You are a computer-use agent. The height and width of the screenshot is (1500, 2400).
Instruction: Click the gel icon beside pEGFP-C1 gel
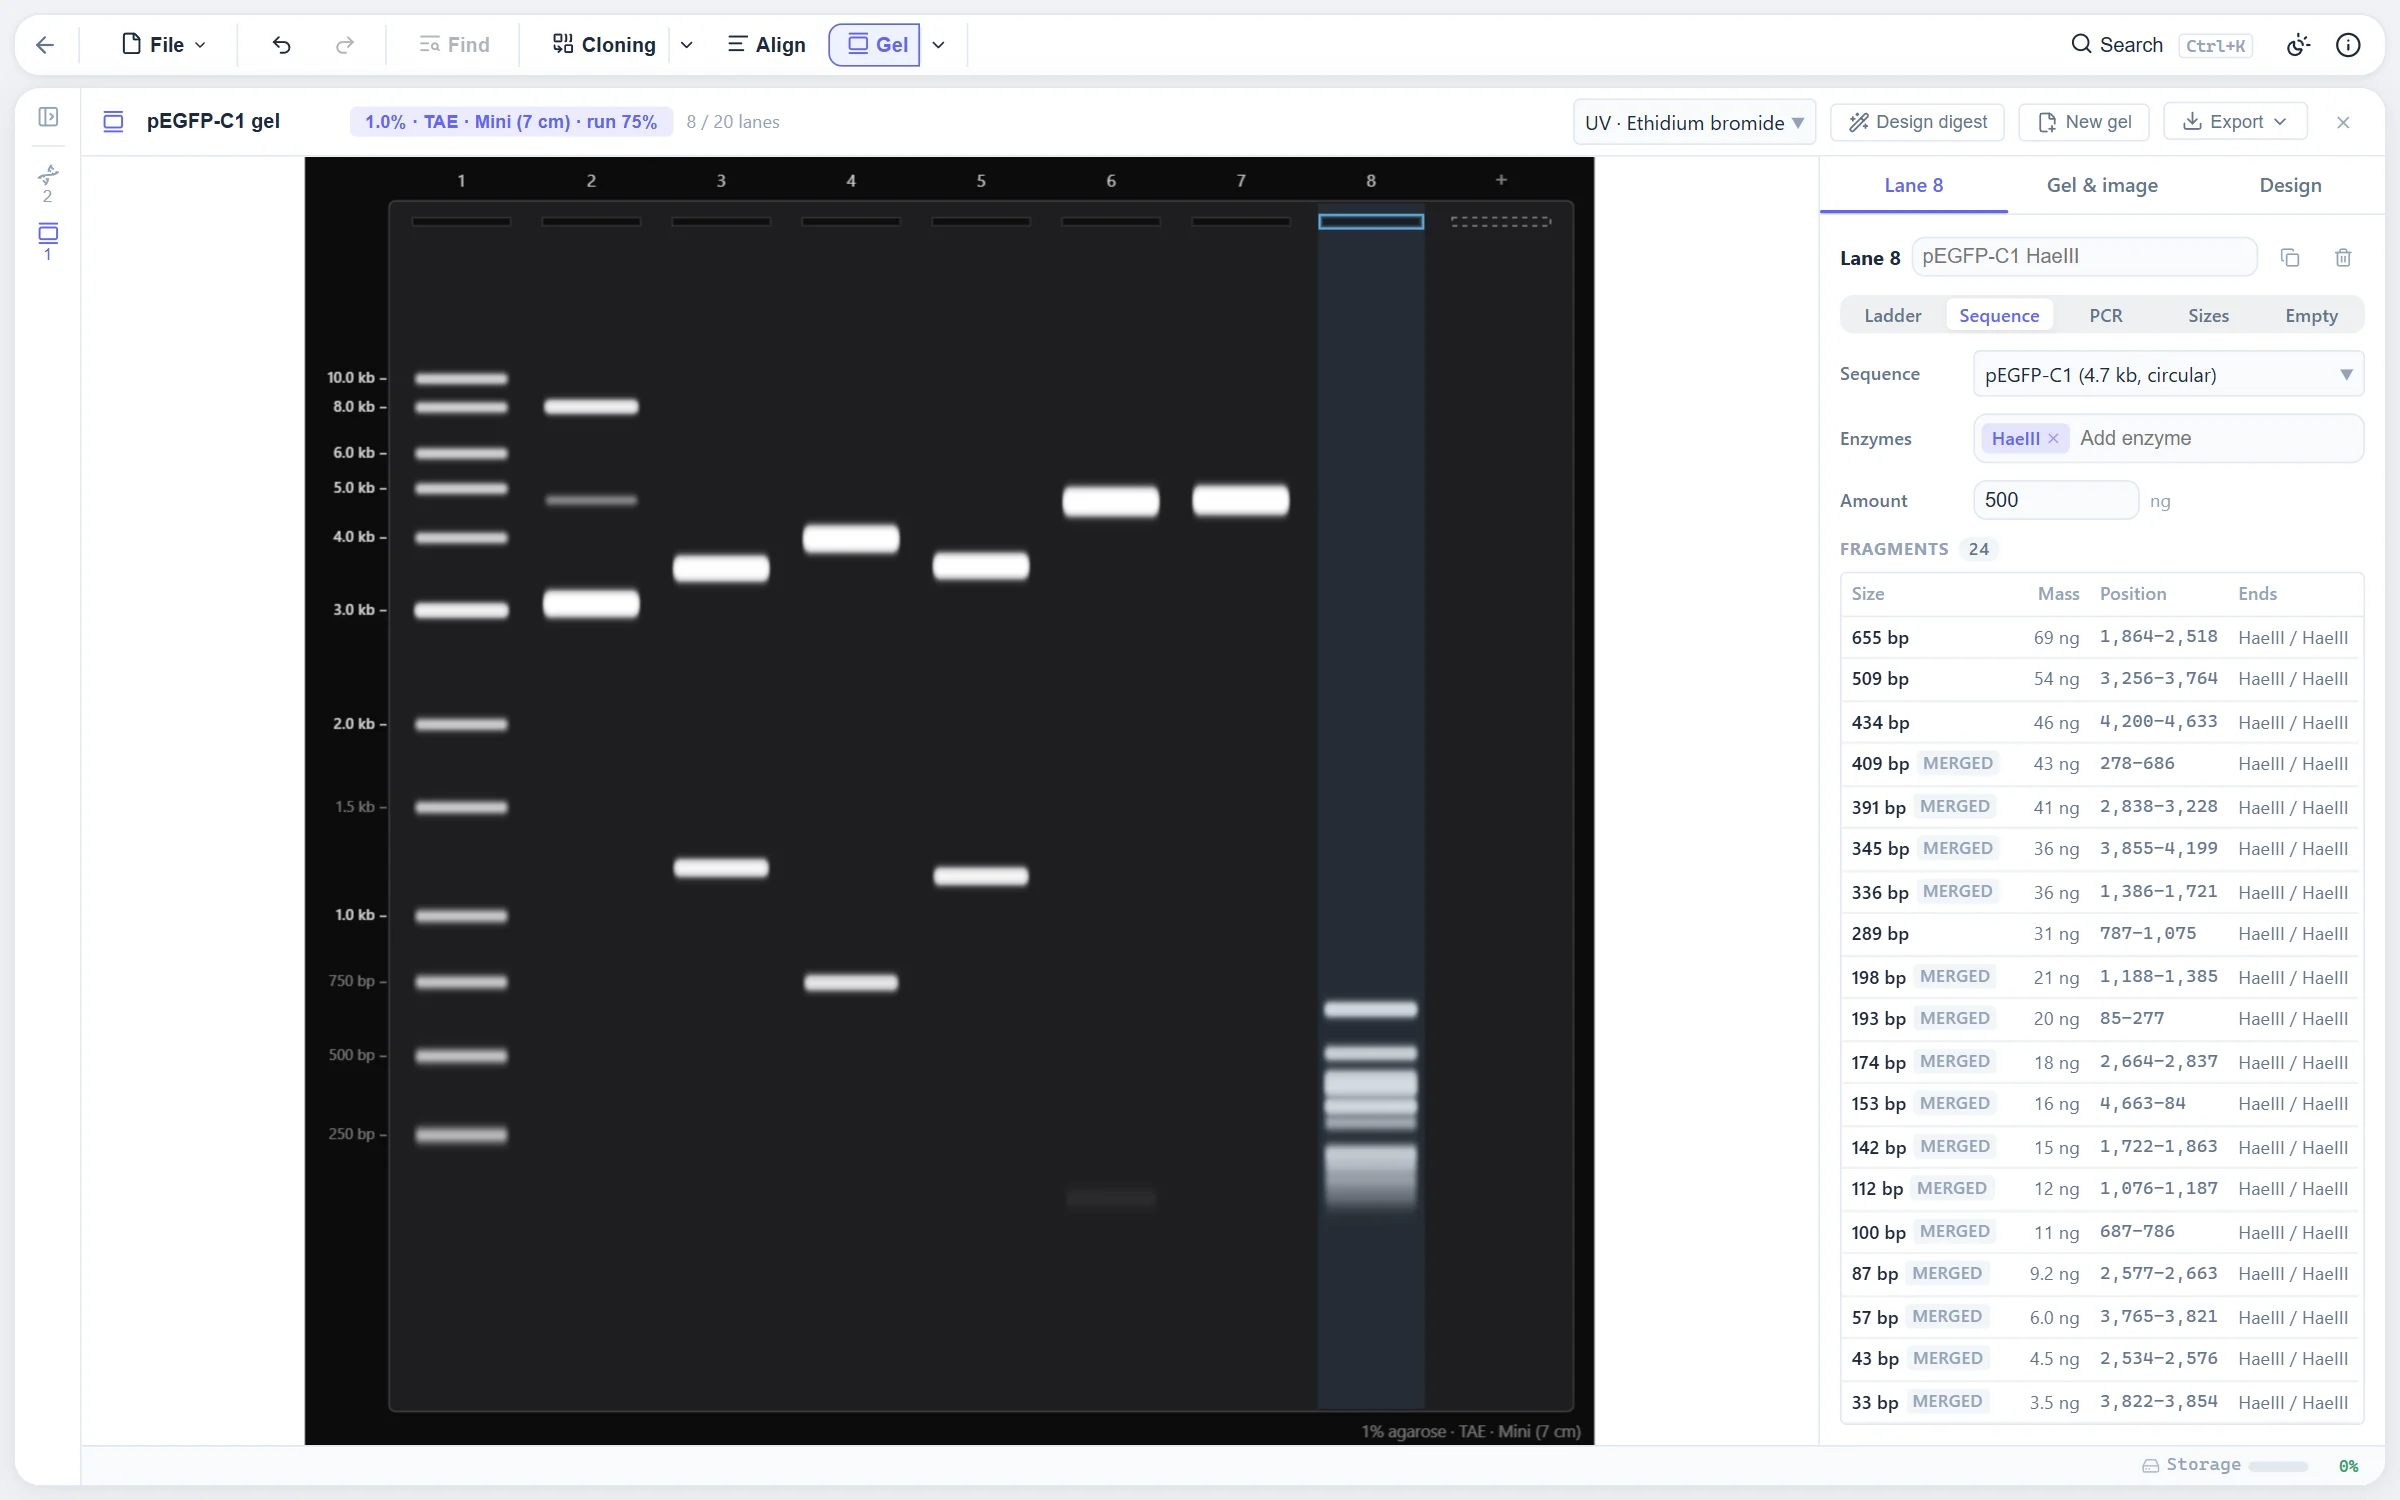pyautogui.click(x=114, y=122)
